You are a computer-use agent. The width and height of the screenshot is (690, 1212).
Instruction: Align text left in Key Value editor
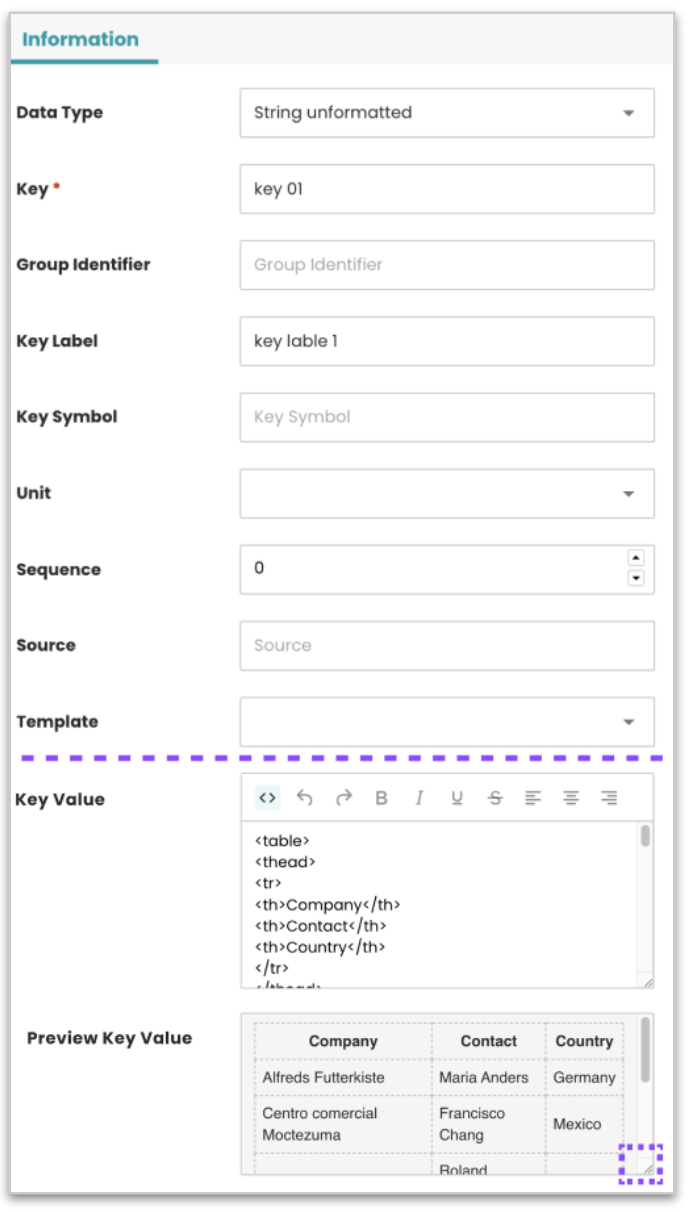tap(533, 797)
